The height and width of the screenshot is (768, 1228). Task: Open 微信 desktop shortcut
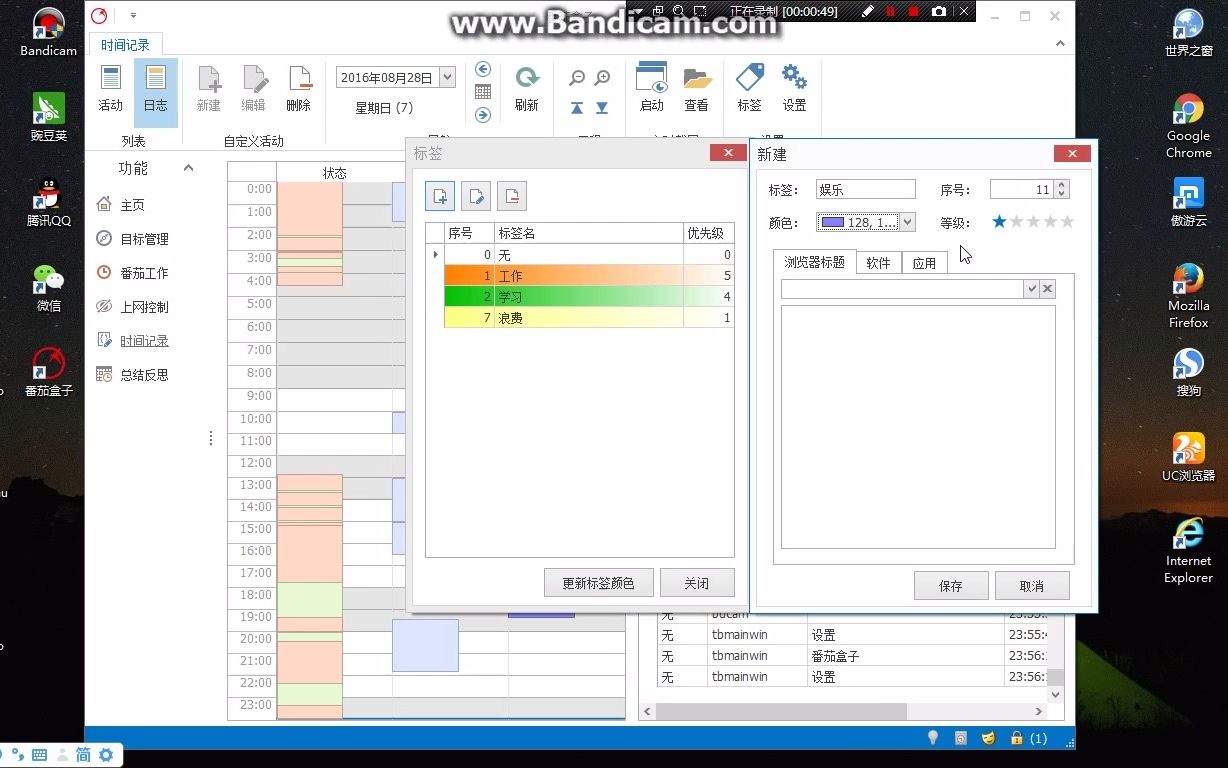click(x=48, y=289)
